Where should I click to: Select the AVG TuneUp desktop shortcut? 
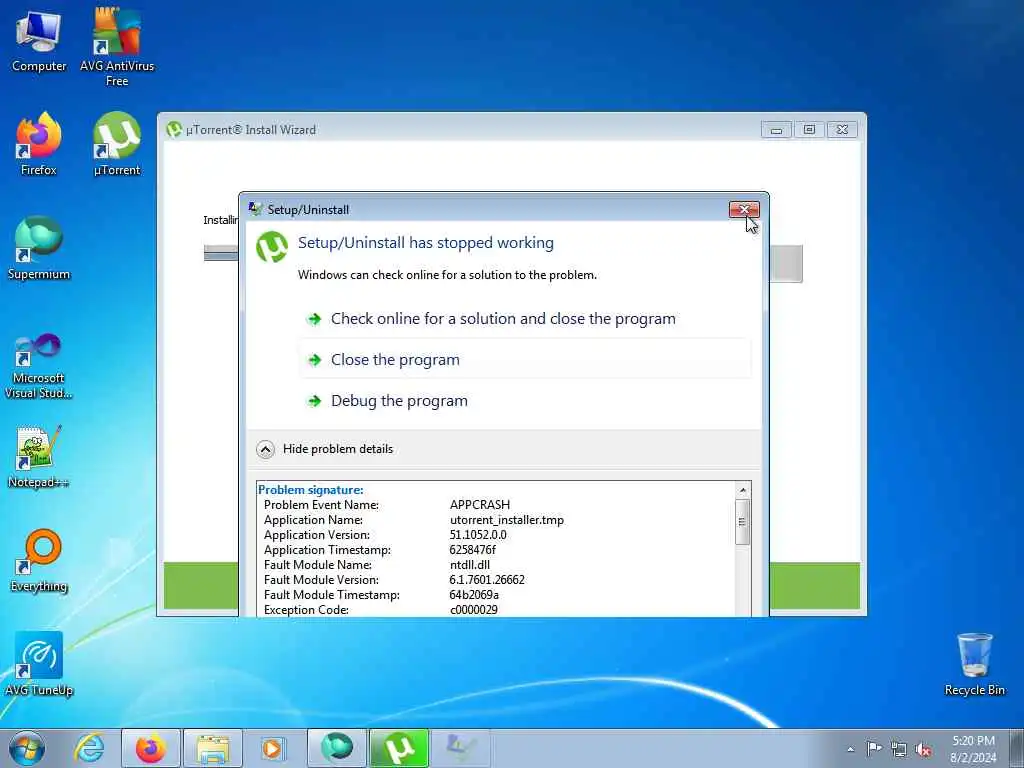pyautogui.click(x=39, y=664)
